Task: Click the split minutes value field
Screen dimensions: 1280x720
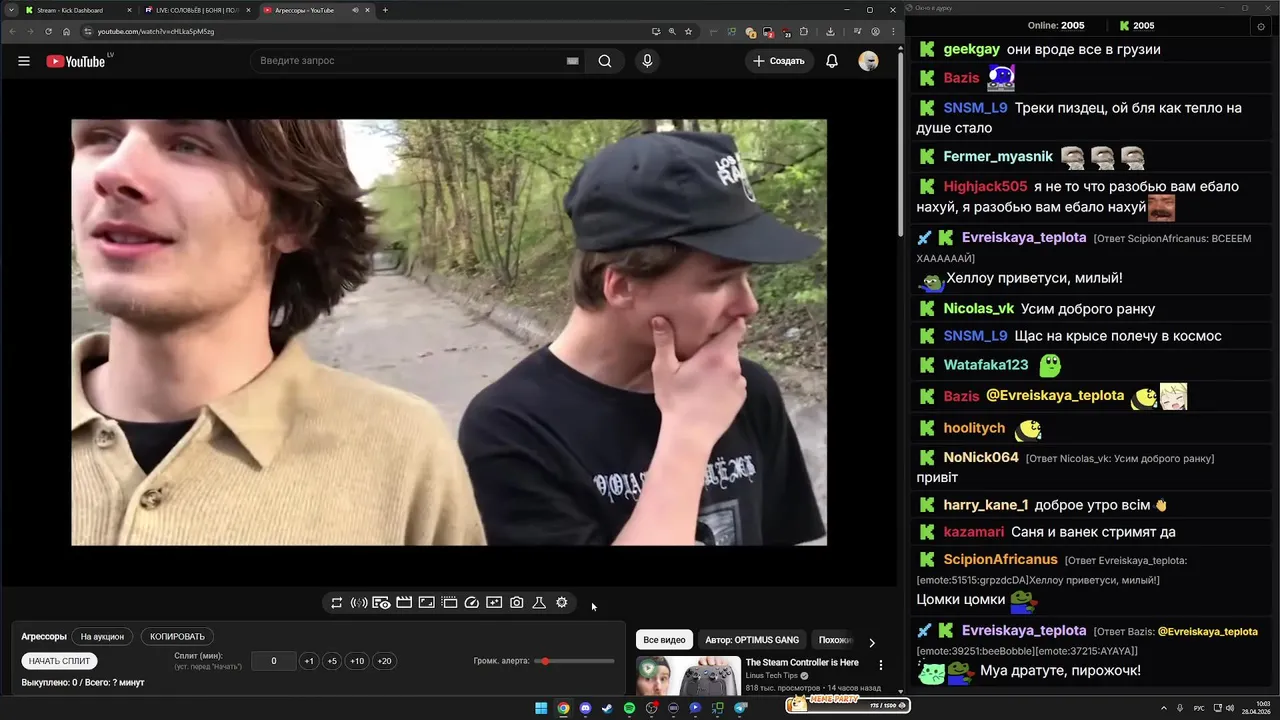Action: (x=273, y=661)
